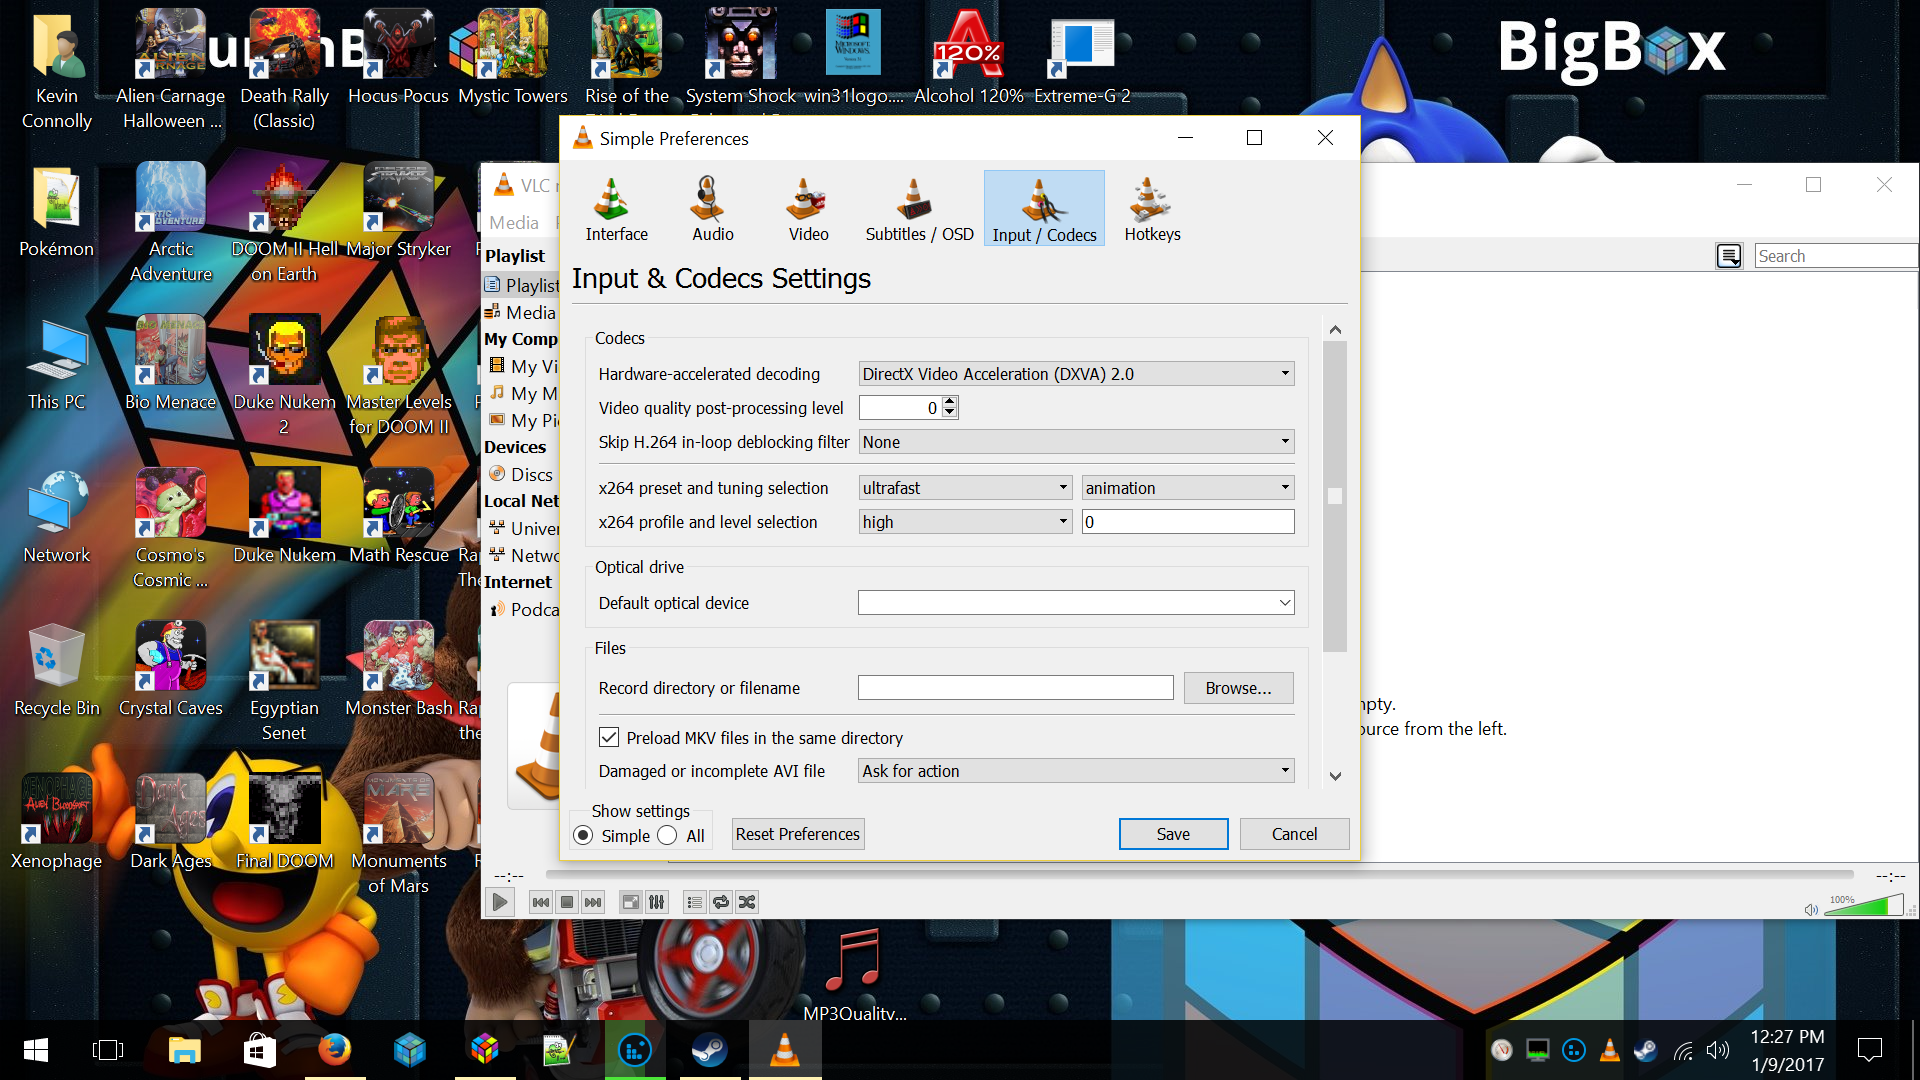Toggle the VLC loop mode button
The image size is (1920, 1080).
coord(721,902)
